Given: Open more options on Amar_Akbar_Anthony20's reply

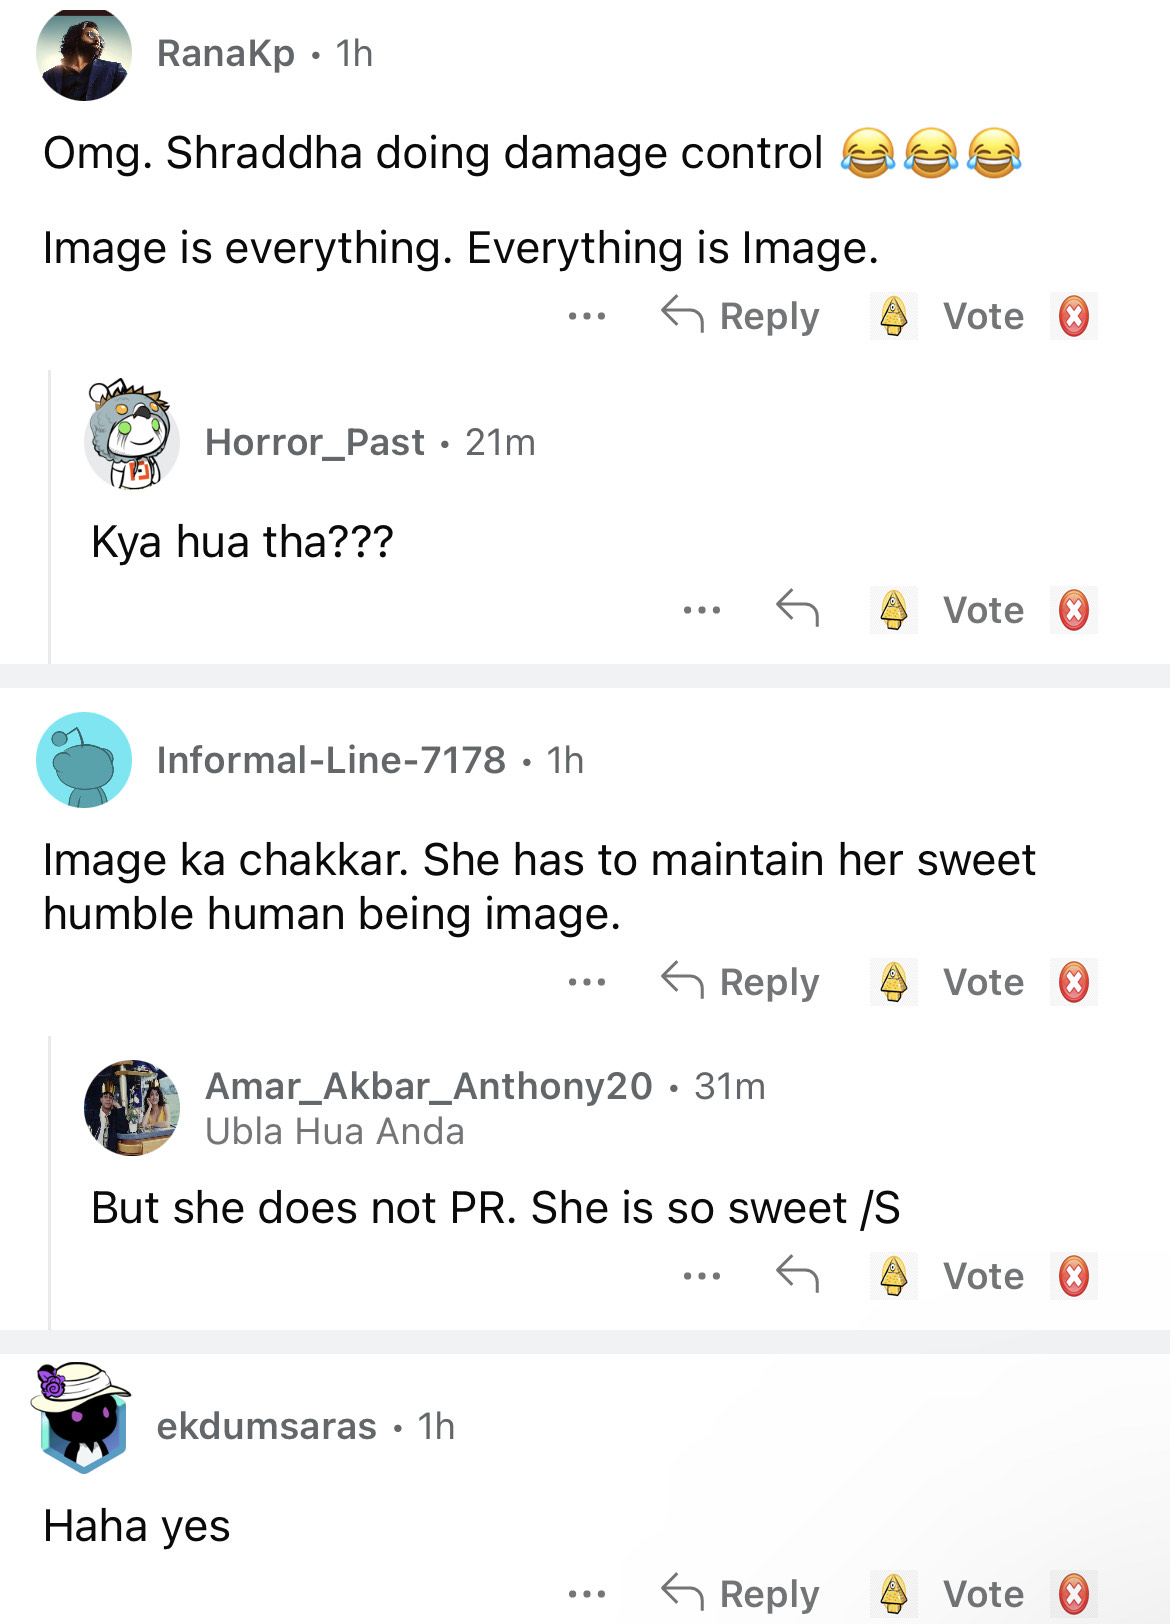Looking at the screenshot, I should tap(702, 1276).
